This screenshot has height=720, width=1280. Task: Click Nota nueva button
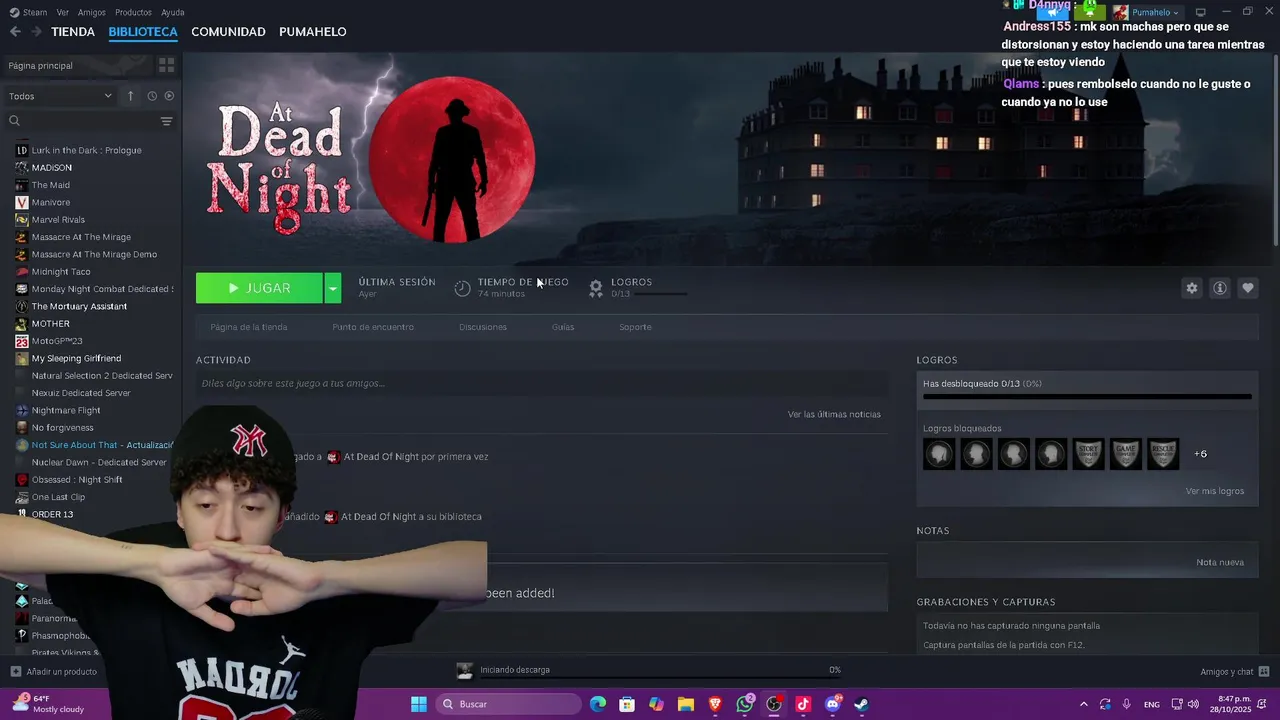click(1220, 562)
